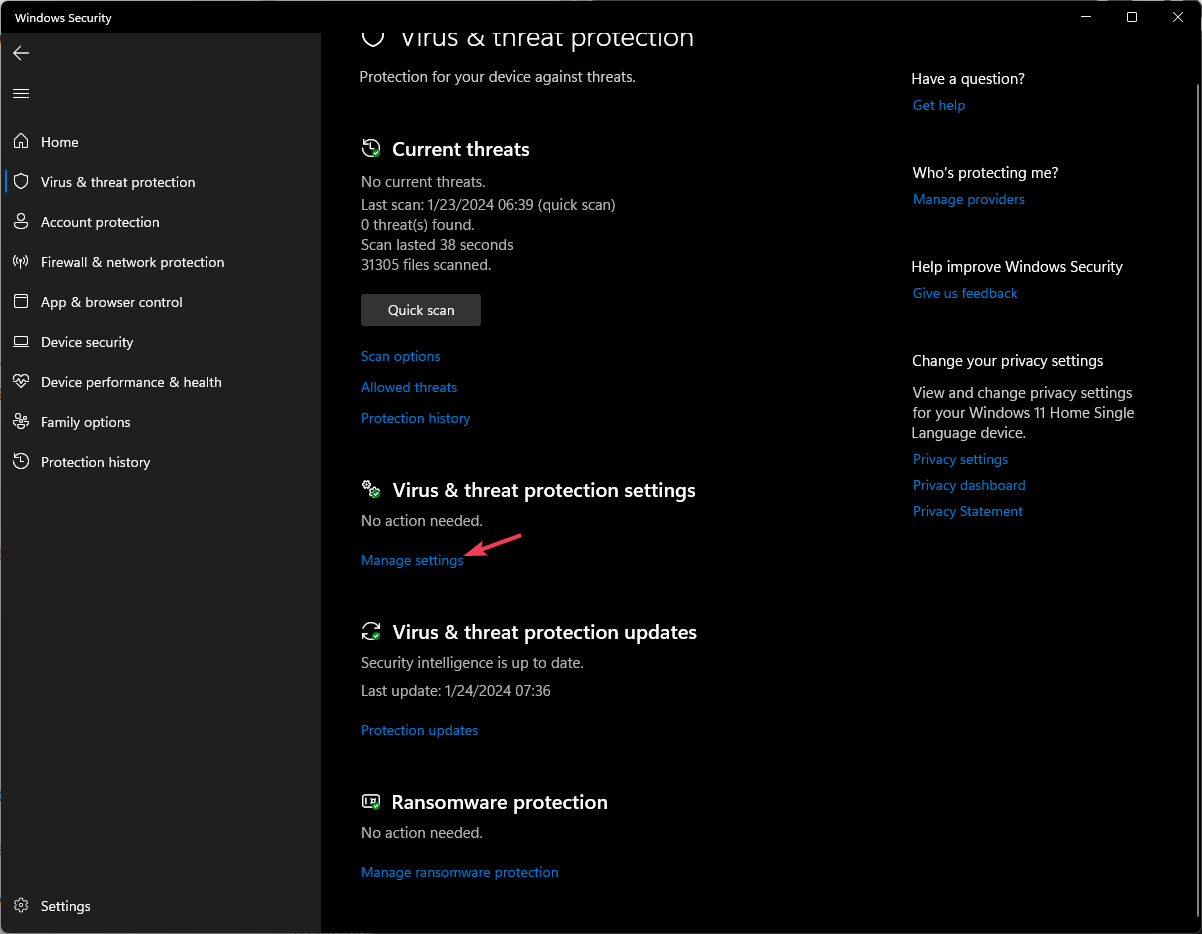
Task: Click Protection updates link
Action: pos(419,730)
